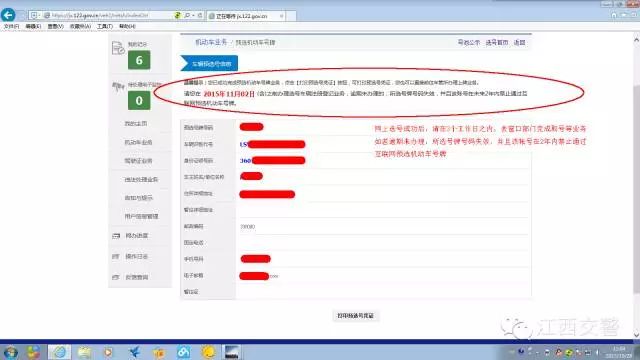This screenshot has width=640, height=360.
Task: Open the yellow round taskbar app
Action: pyautogui.click(x=209, y=352)
